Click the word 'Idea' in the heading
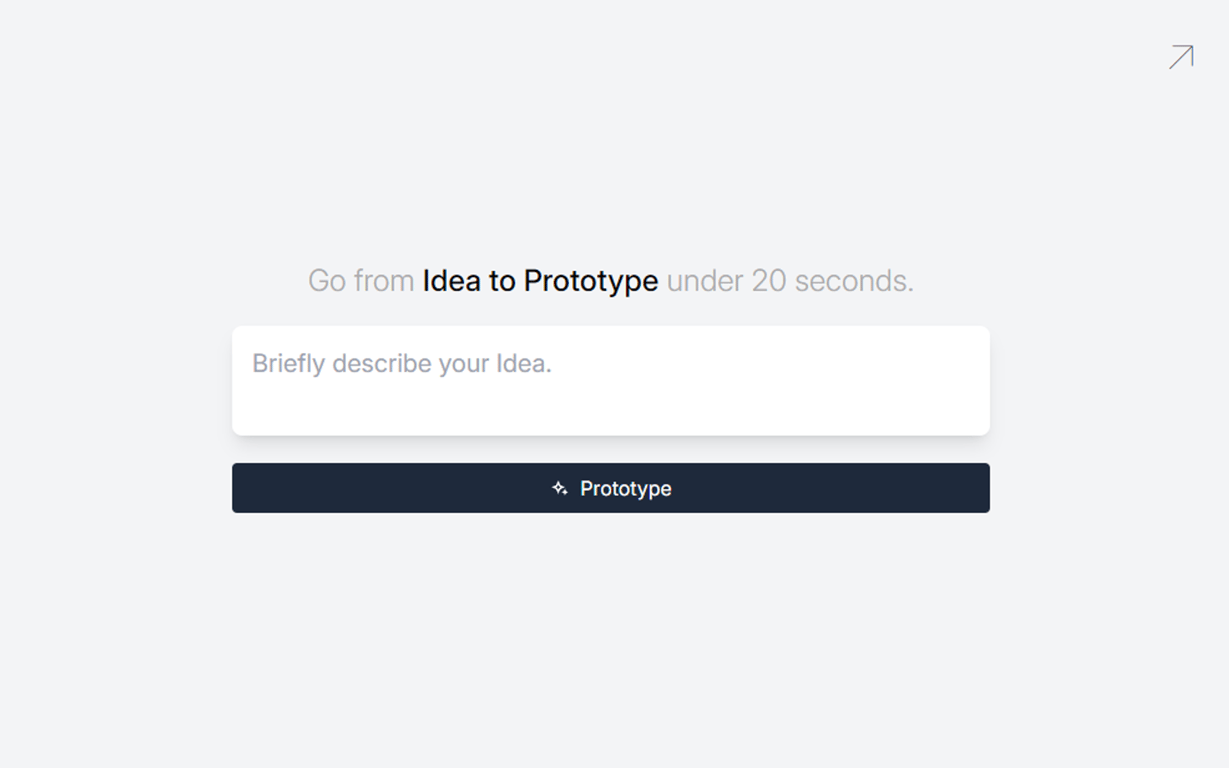The width and height of the screenshot is (1229, 768). coord(451,281)
